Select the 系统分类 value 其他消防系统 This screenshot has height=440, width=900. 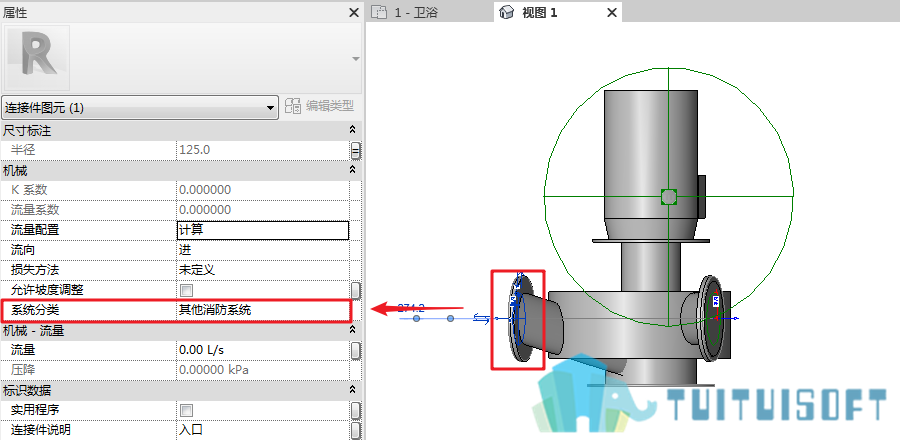coord(263,310)
